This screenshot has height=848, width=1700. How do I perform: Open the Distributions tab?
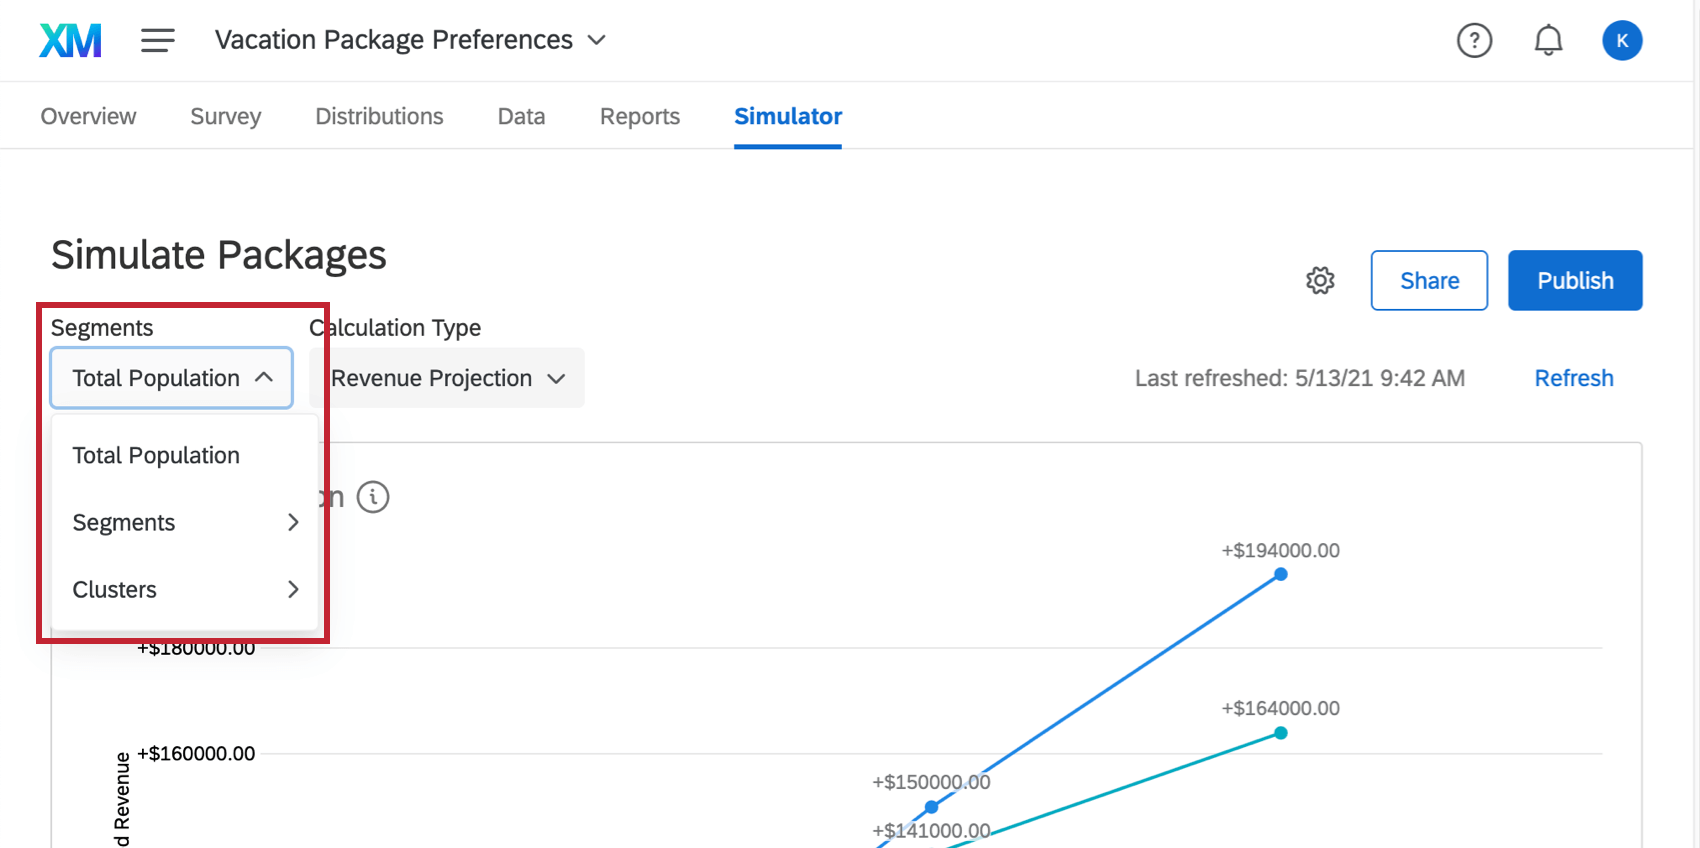pyautogui.click(x=379, y=116)
